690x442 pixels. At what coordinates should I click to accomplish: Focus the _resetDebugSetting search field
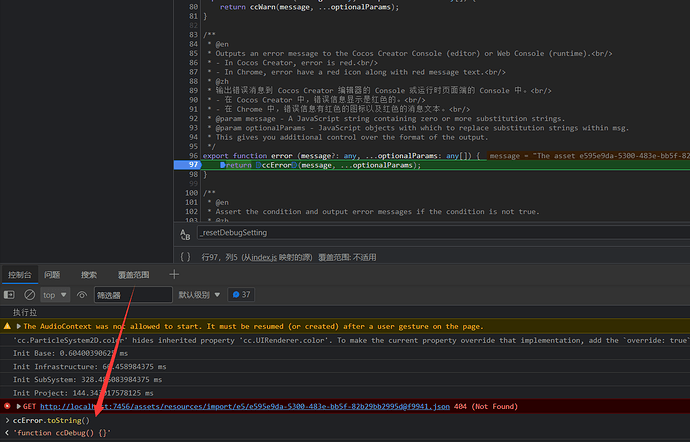tap(443, 232)
